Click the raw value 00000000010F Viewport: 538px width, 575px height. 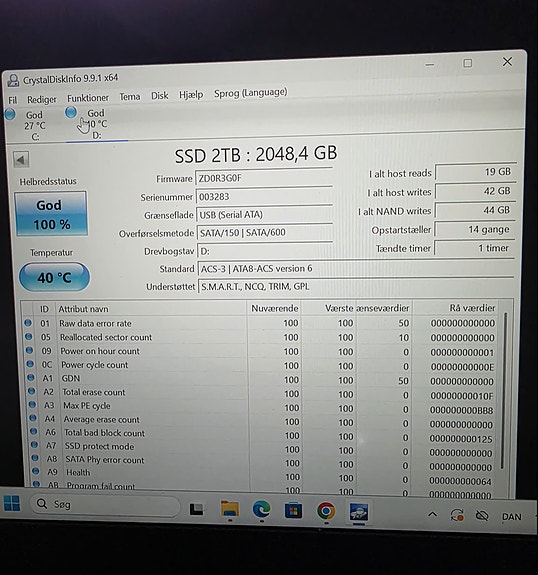click(462, 396)
